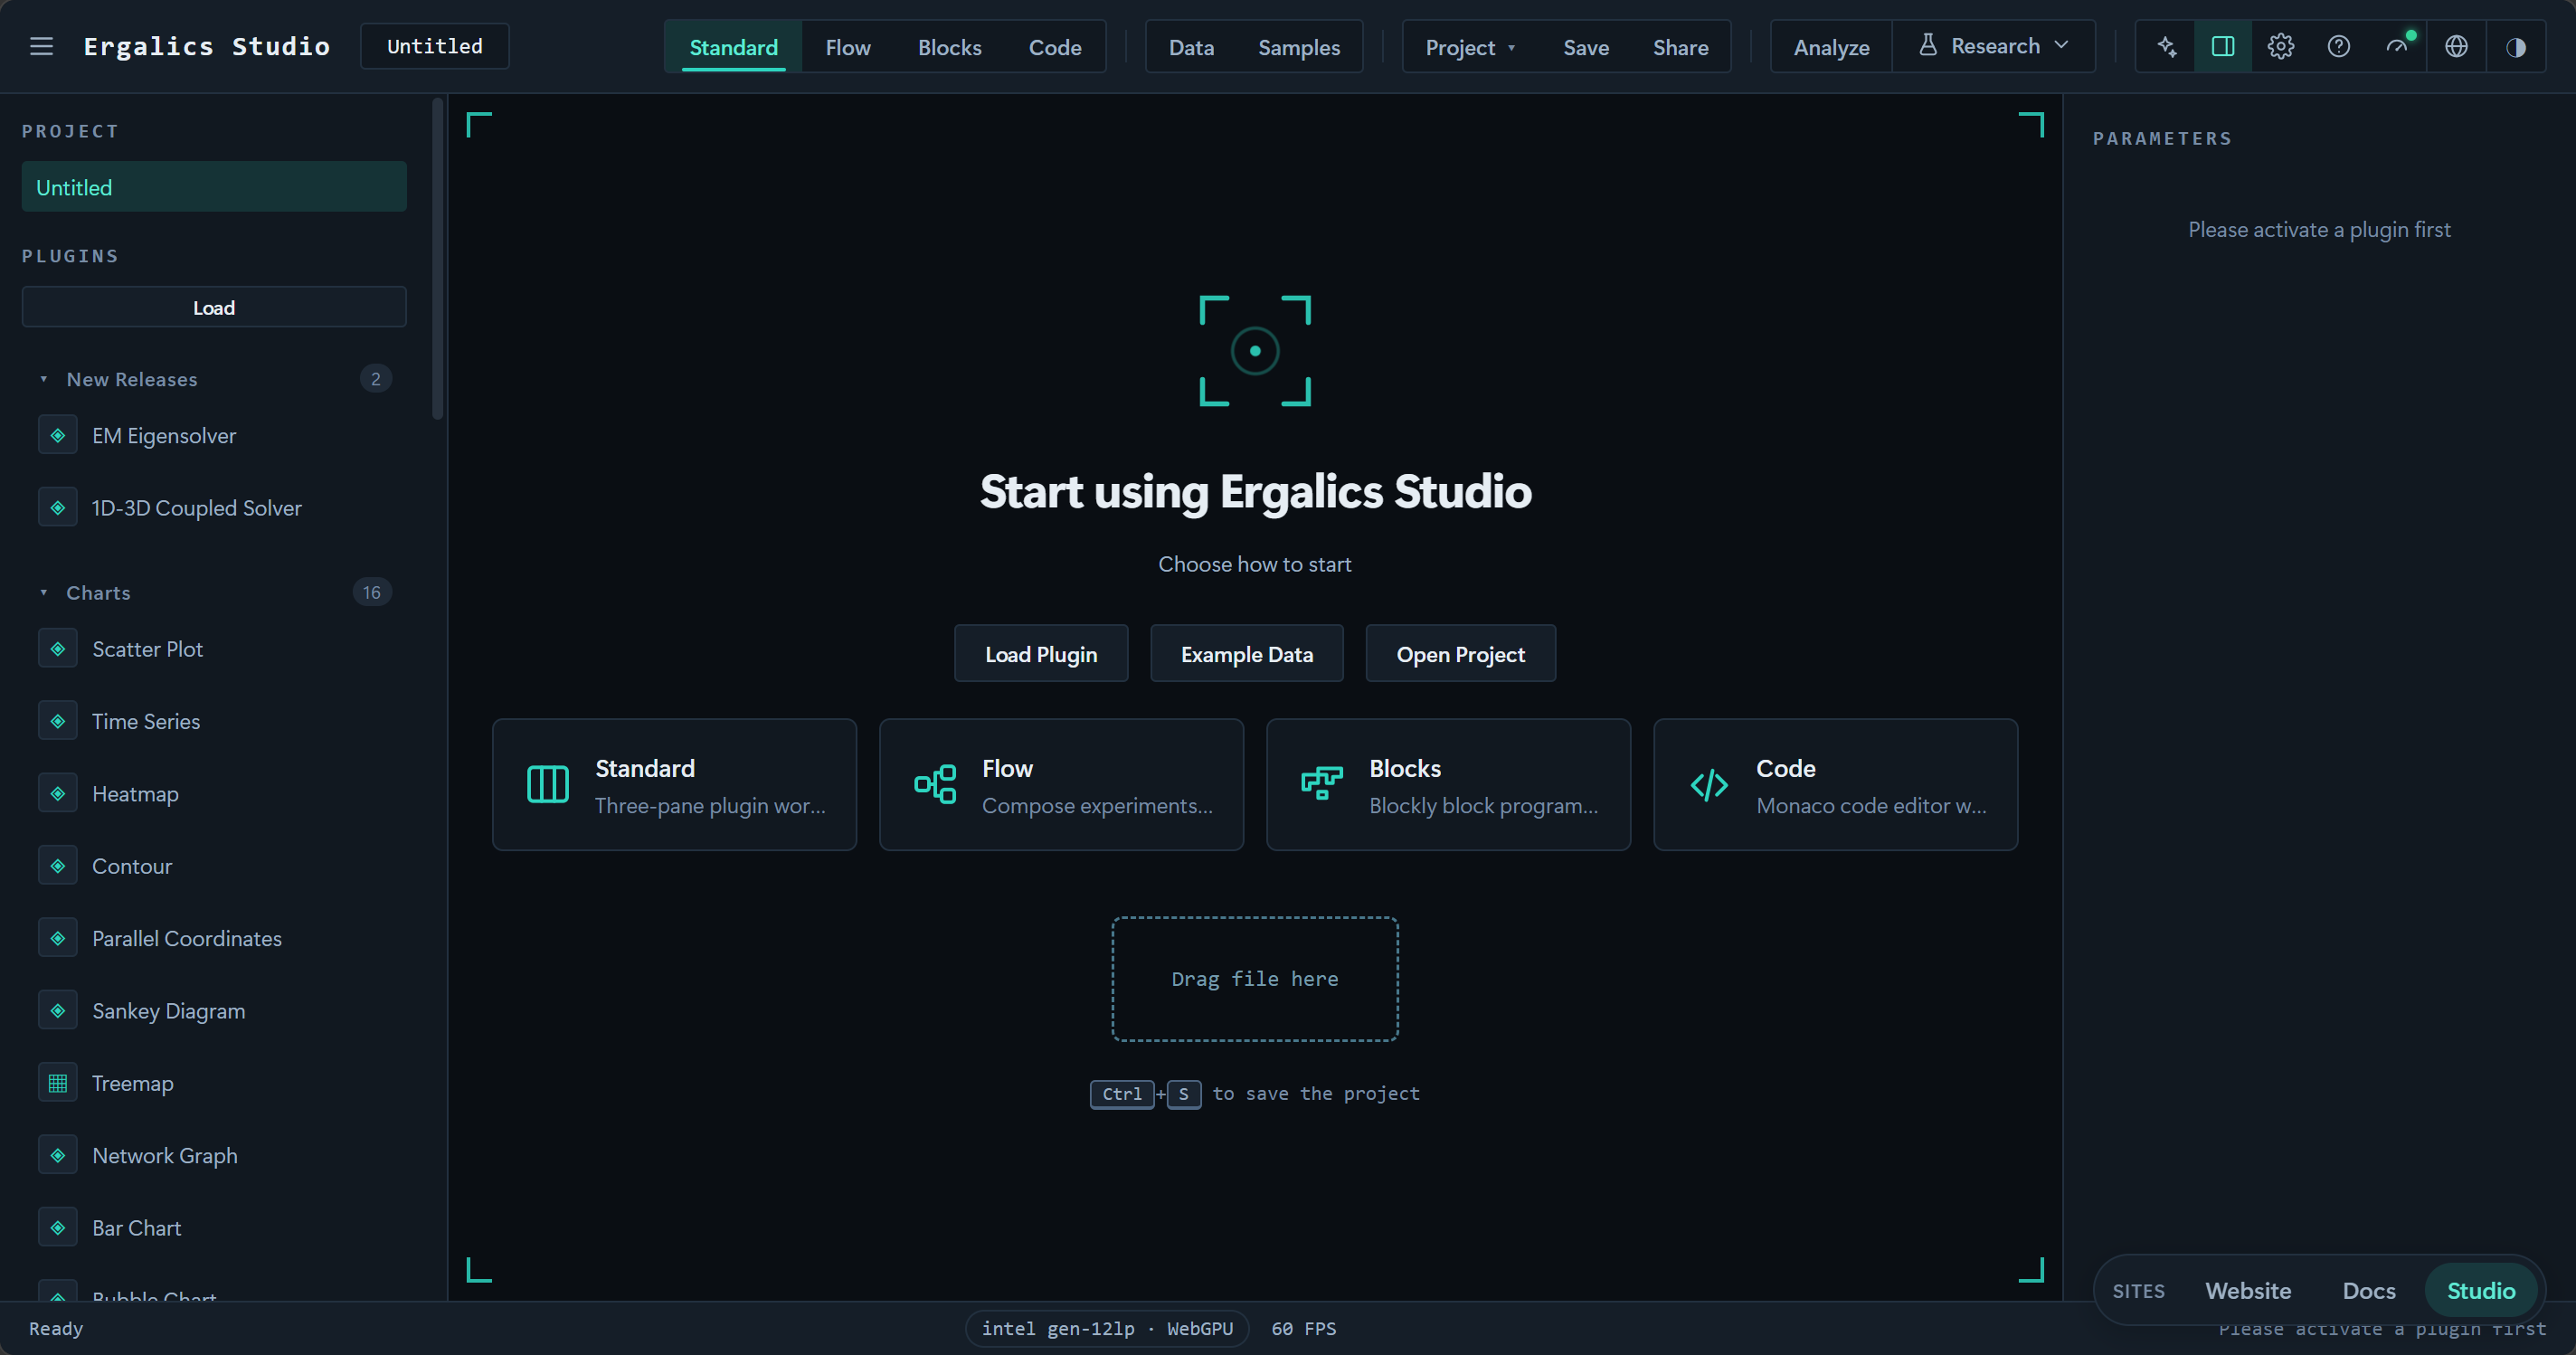Viewport: 2576px width, 1355px height.
Task: Select the Standard tab
Action: (x=733, y=47)
